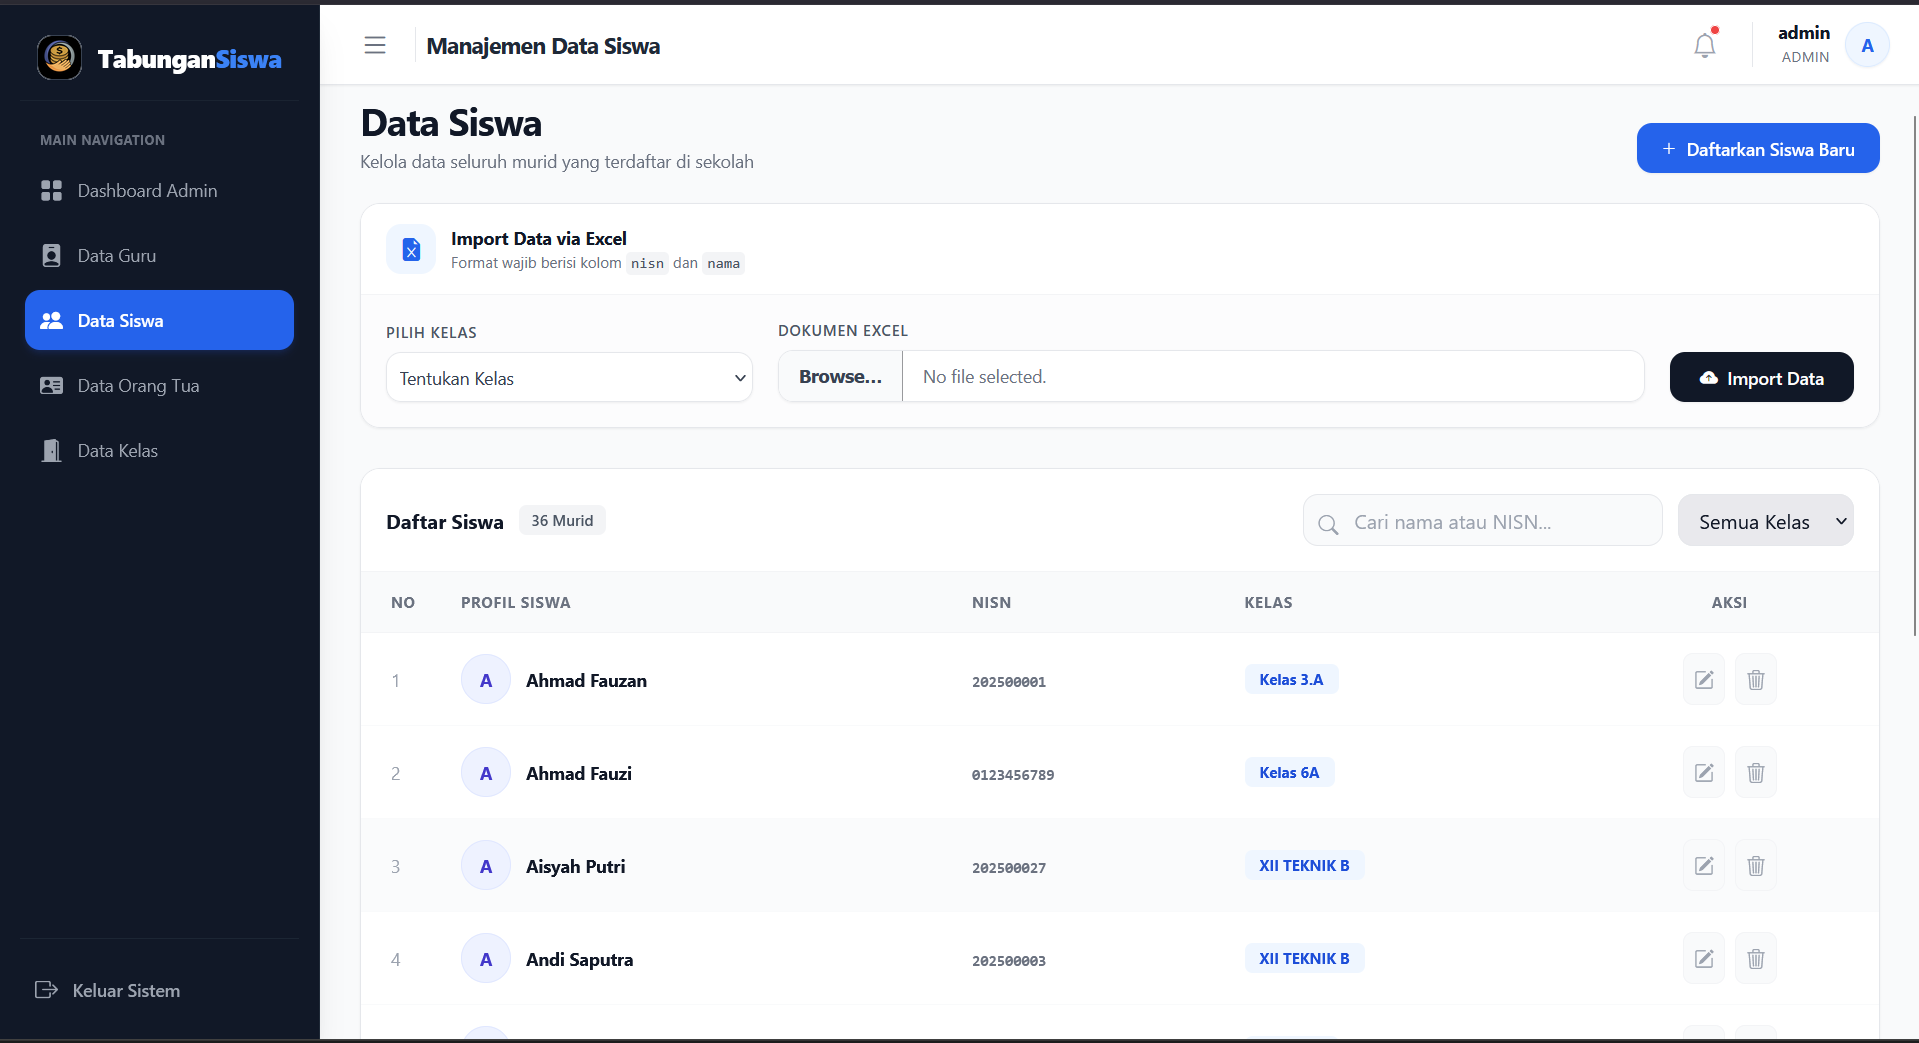
Task: Click the admin avatar circle
Action: coord(1867,46)
